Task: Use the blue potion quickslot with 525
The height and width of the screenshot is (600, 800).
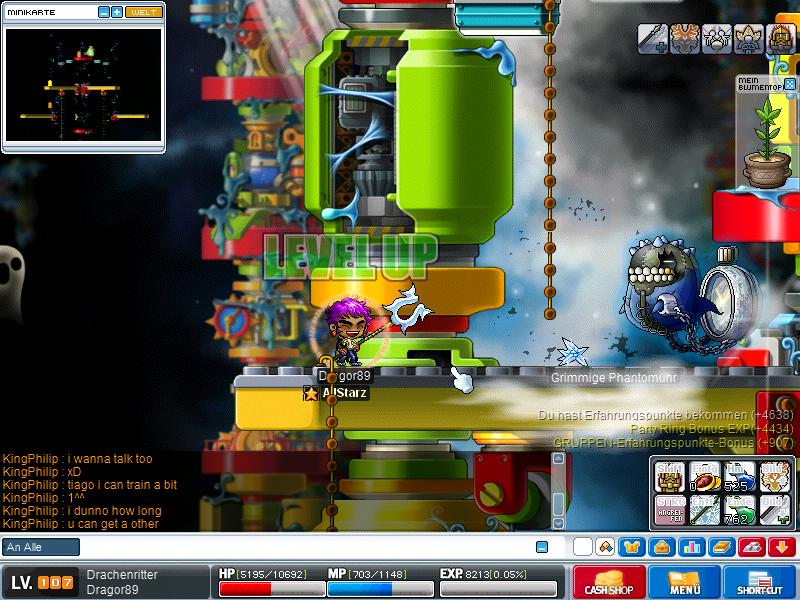Action: point(740,475)
